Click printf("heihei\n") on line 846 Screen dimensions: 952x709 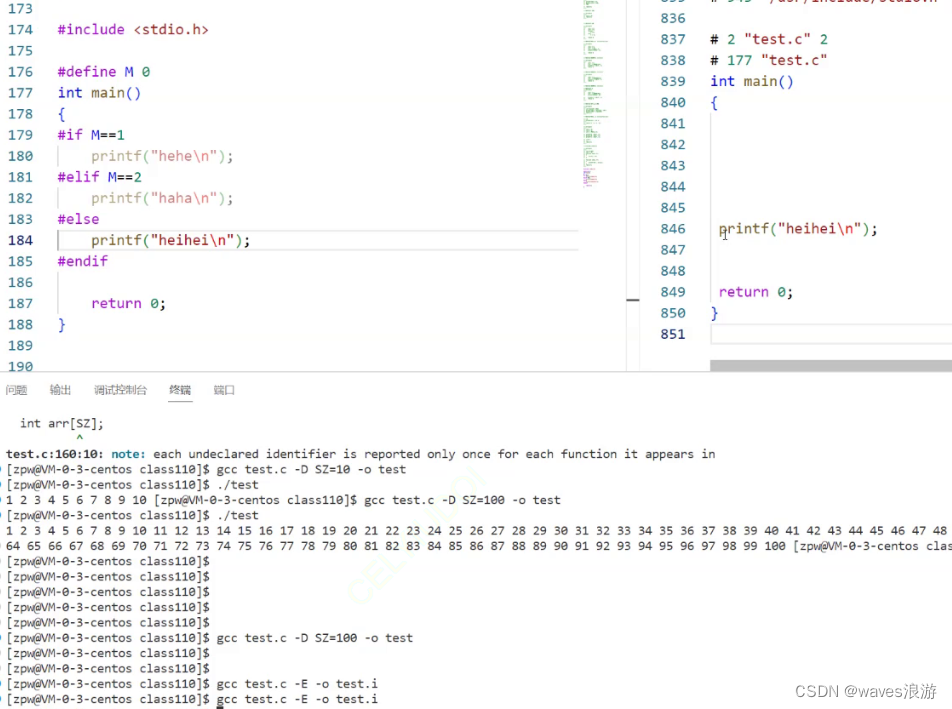[798, 229]
